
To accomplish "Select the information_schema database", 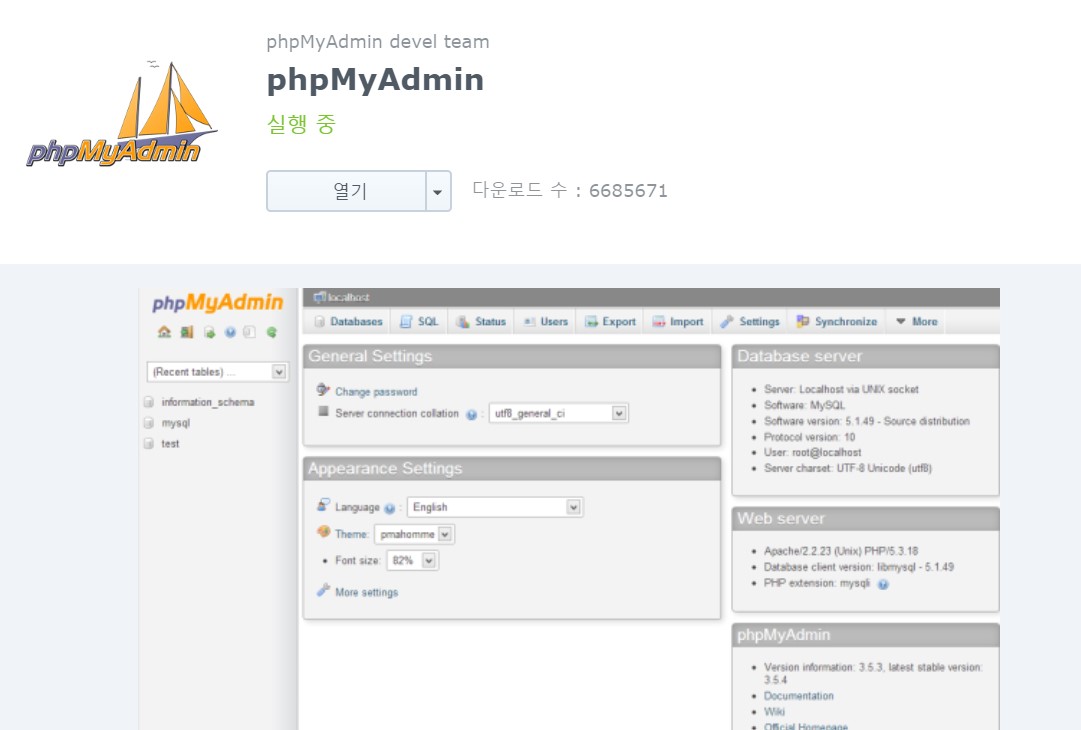I will pyautogui.click(x=208, y=402).
